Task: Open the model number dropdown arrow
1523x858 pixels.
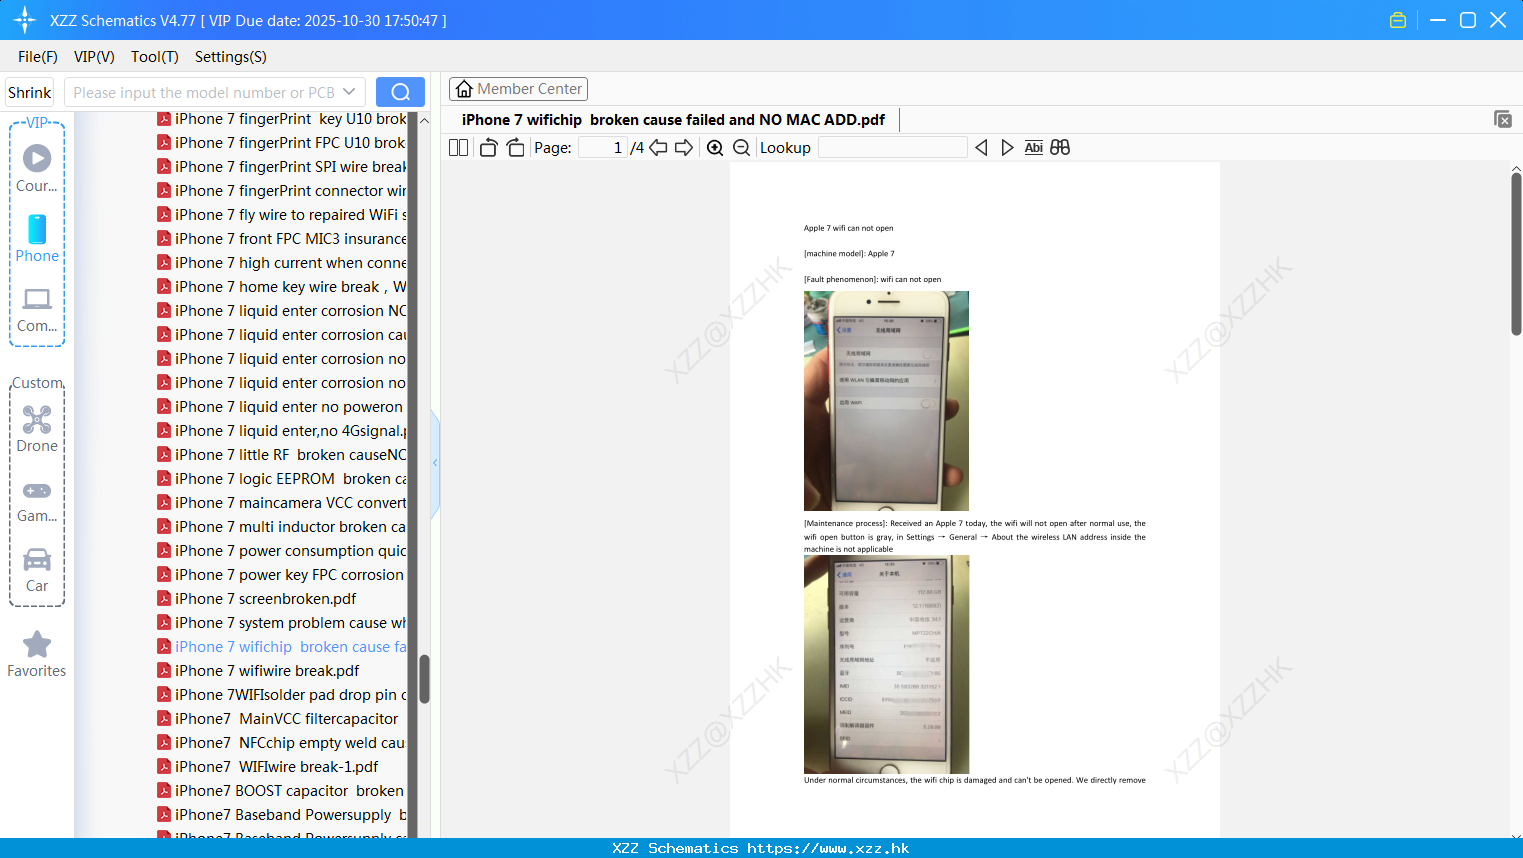Action: (349, 92)
